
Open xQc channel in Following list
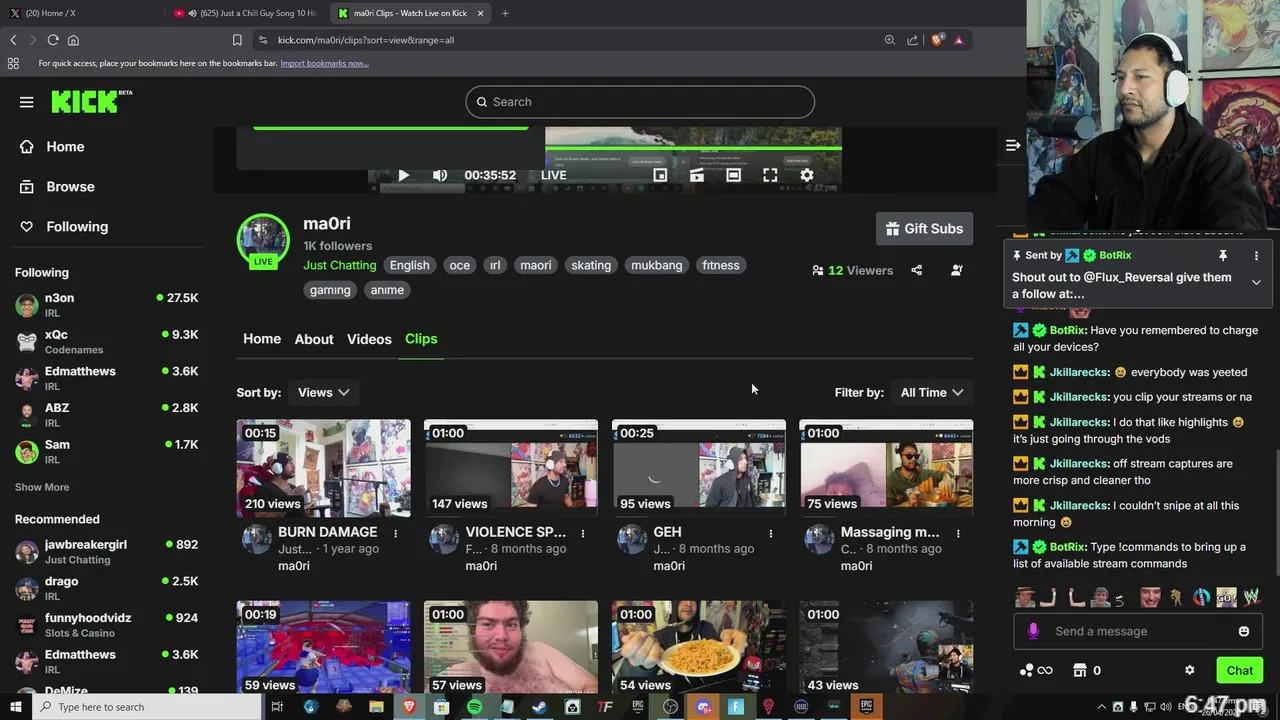[106, 342]
